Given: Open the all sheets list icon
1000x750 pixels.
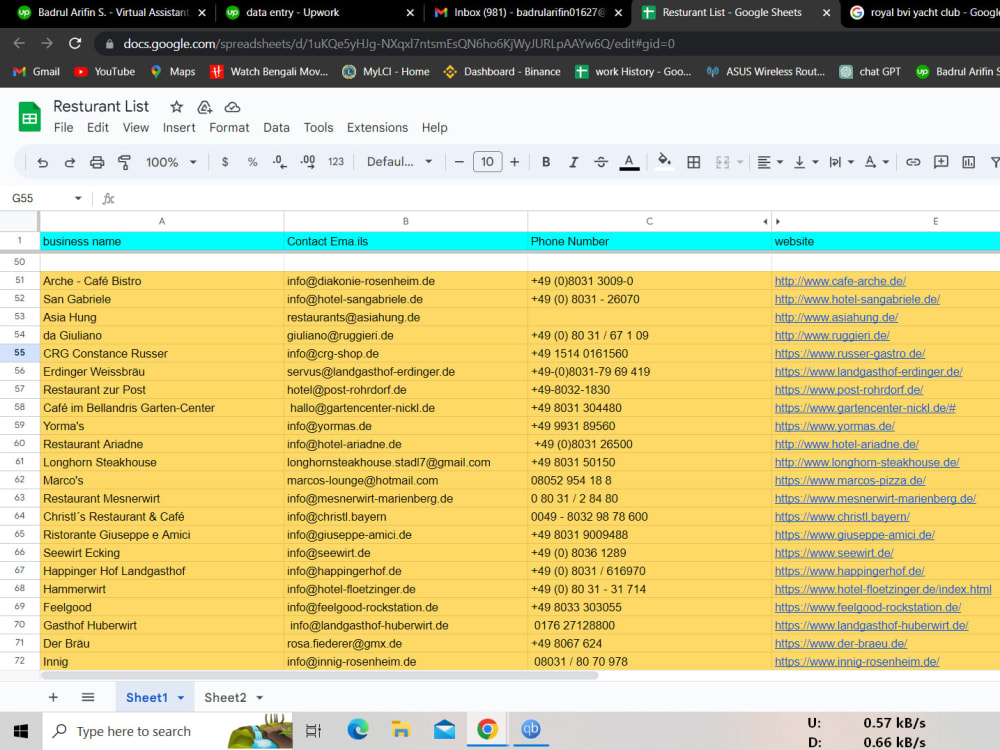Looking at the screenshot, I should click(x=88, y=698).
